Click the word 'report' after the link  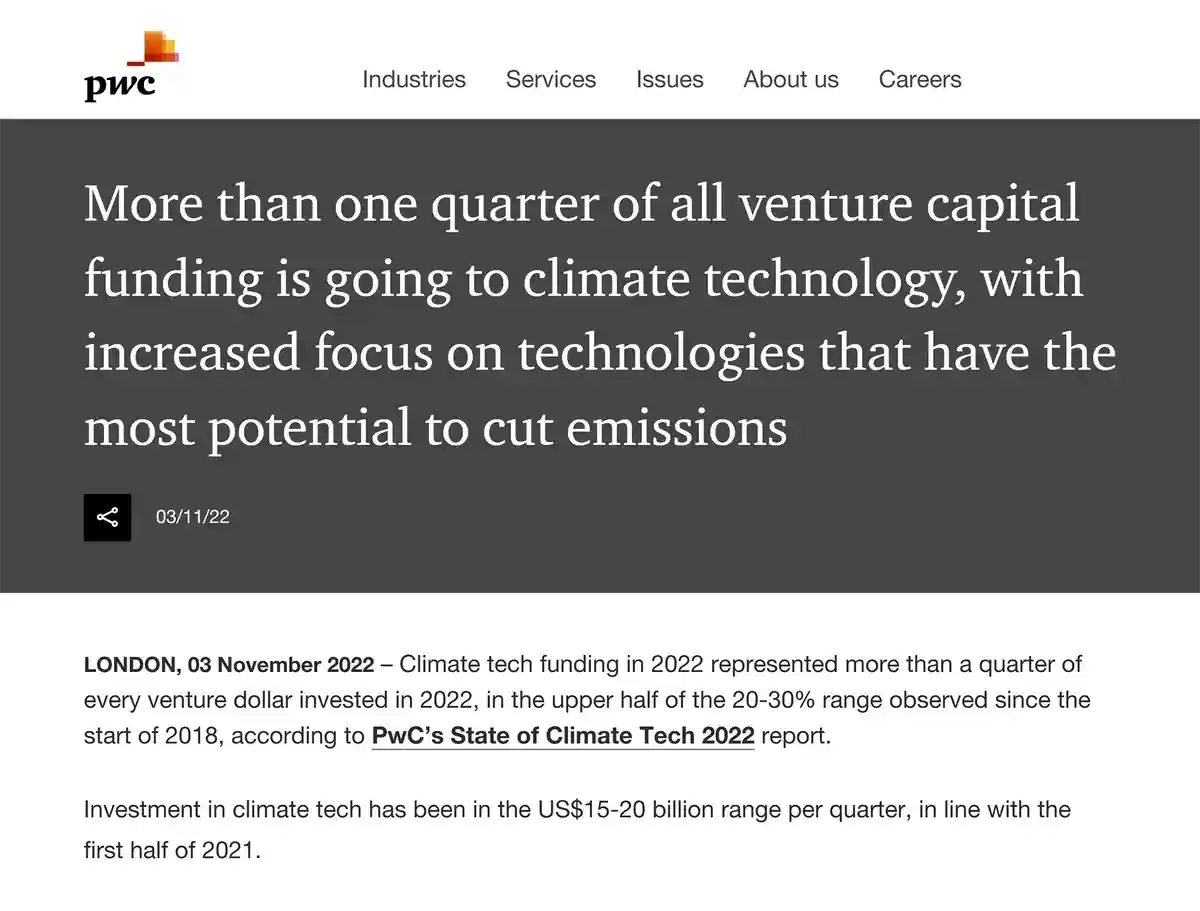794,737
